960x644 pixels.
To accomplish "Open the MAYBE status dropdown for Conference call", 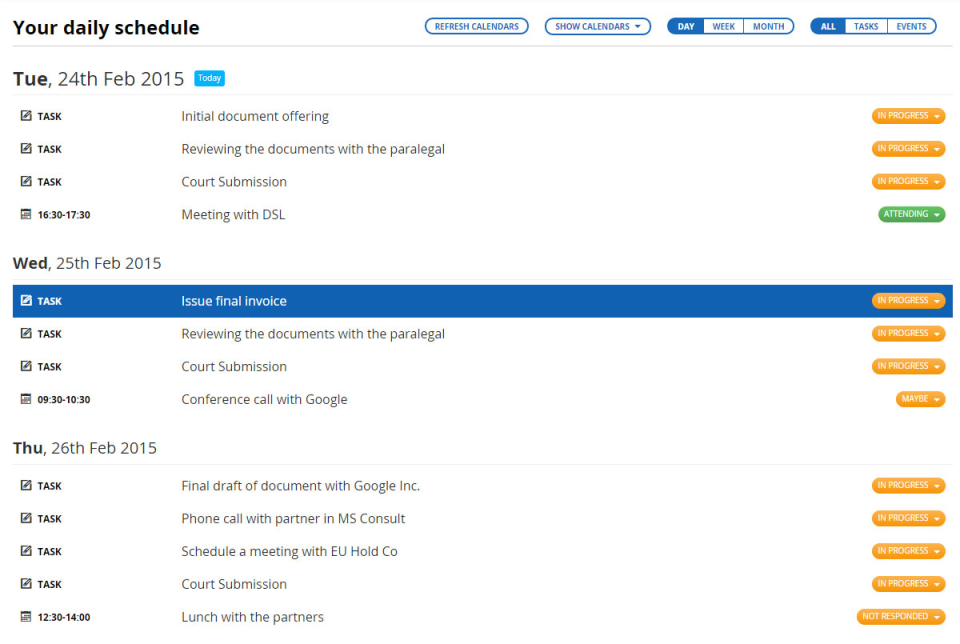I will tap(920, 399).
